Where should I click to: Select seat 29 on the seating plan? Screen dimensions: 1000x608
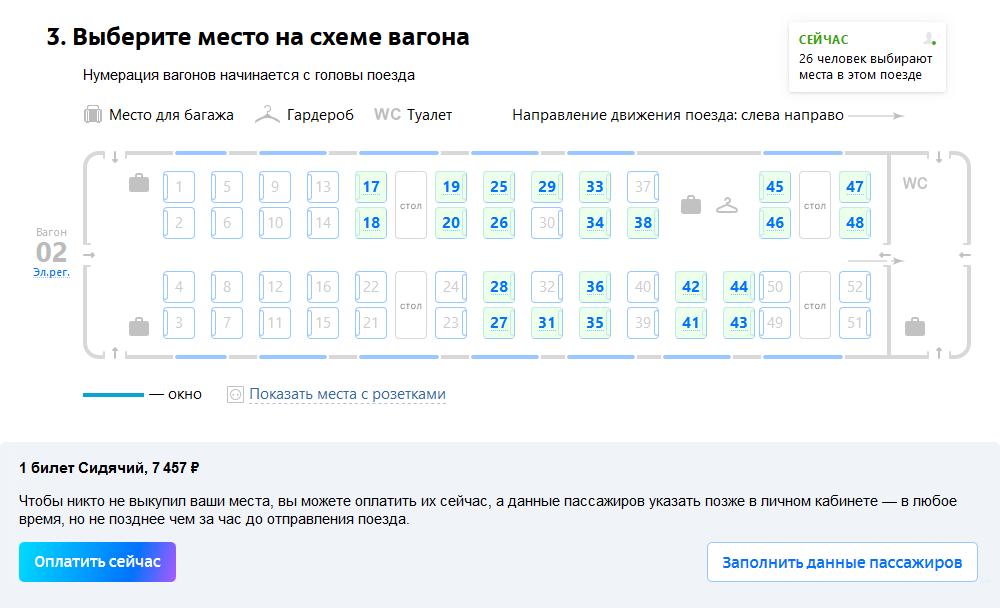[547, 187]
